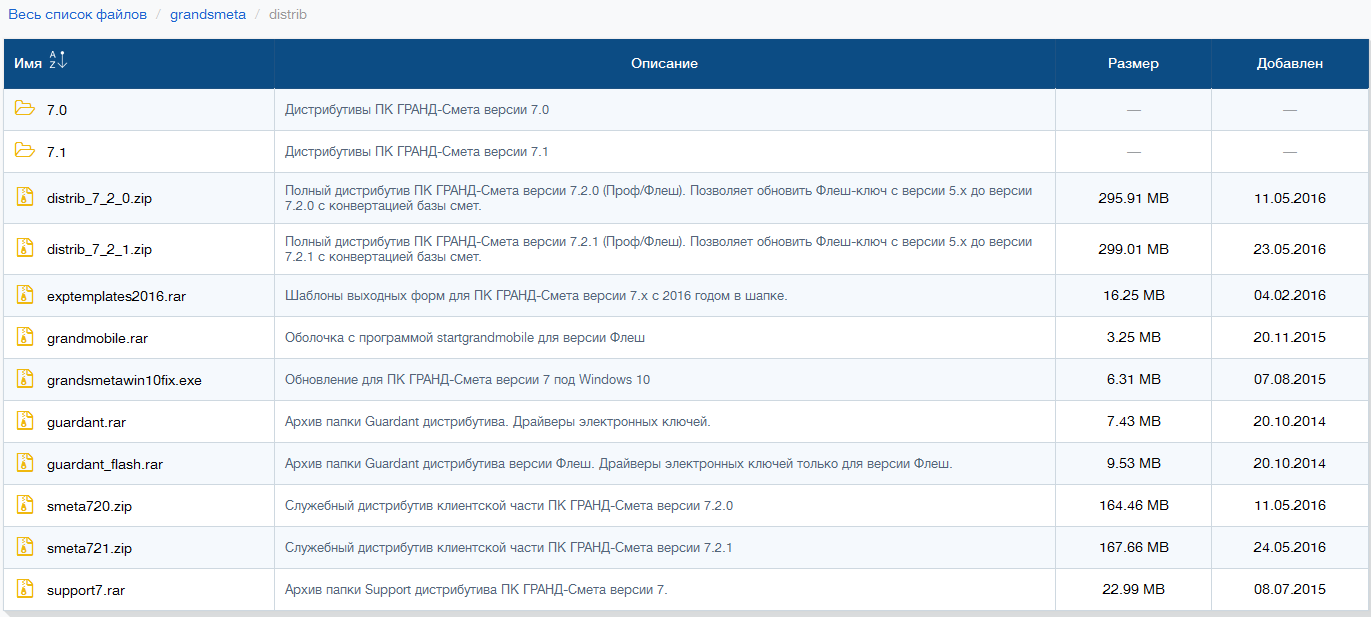Open the 7.1 folder
Viewport: 1371px width, 617px height.
click(56, 152)
